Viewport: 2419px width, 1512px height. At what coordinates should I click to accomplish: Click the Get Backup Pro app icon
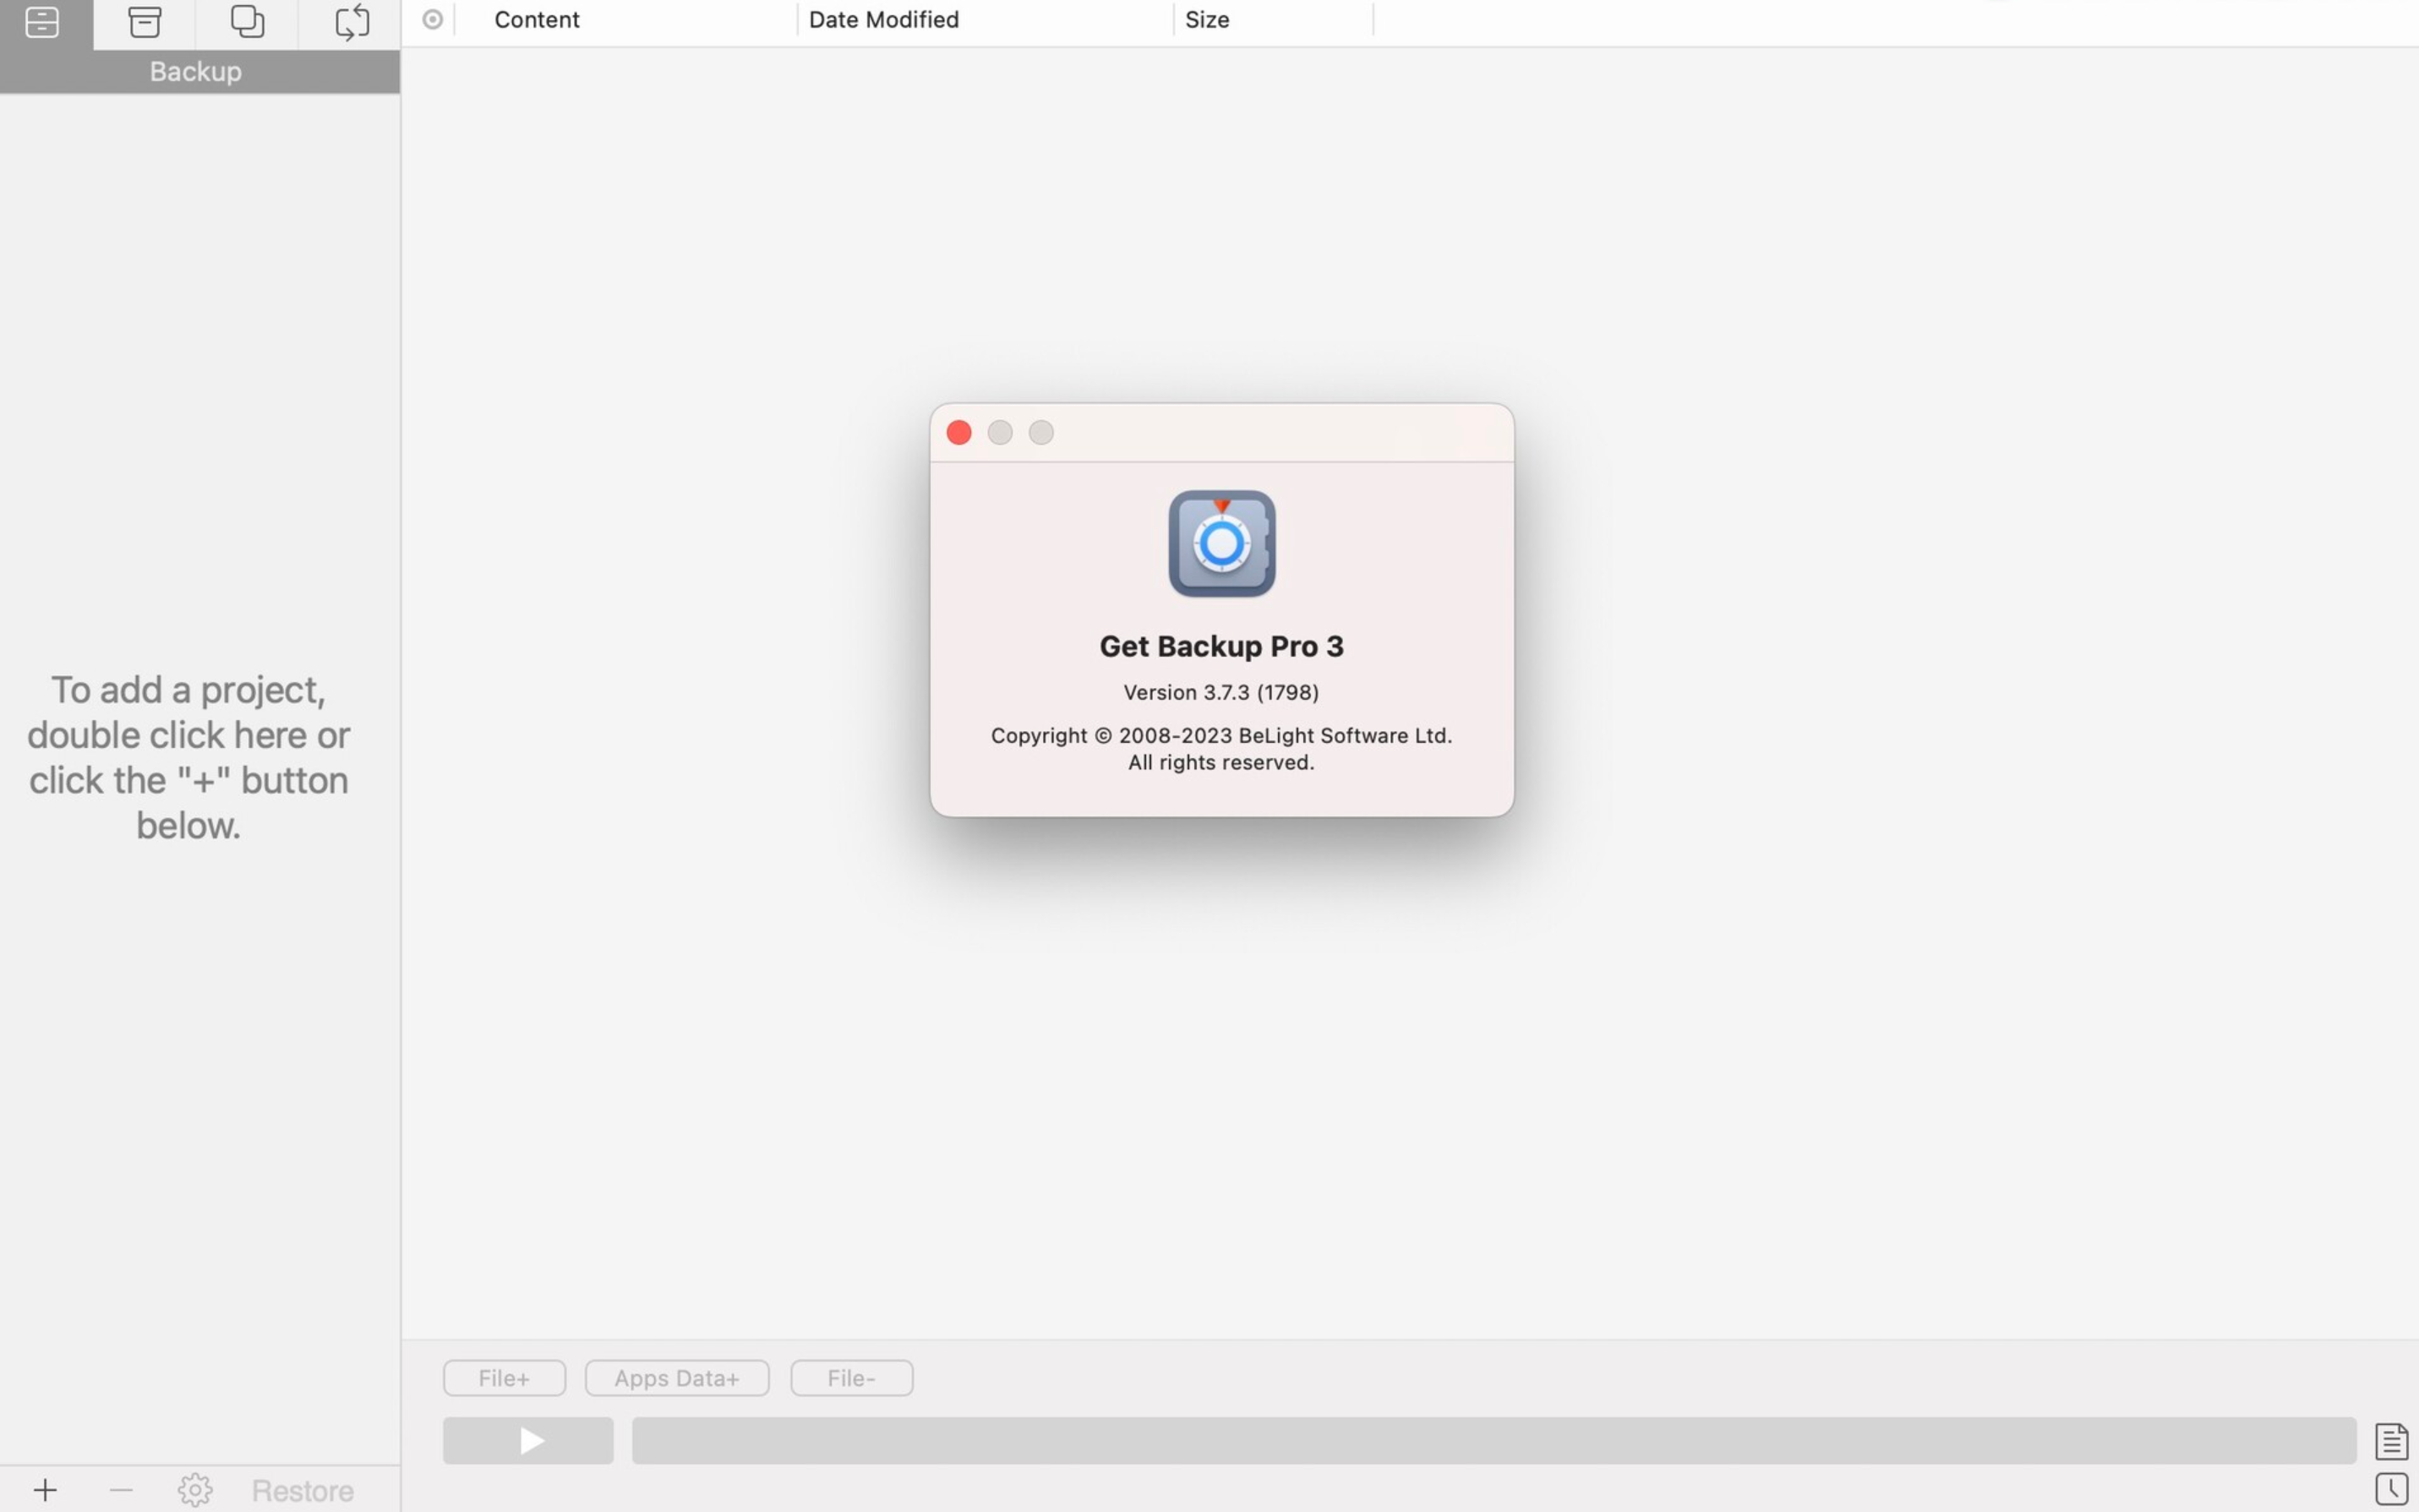1221,543
